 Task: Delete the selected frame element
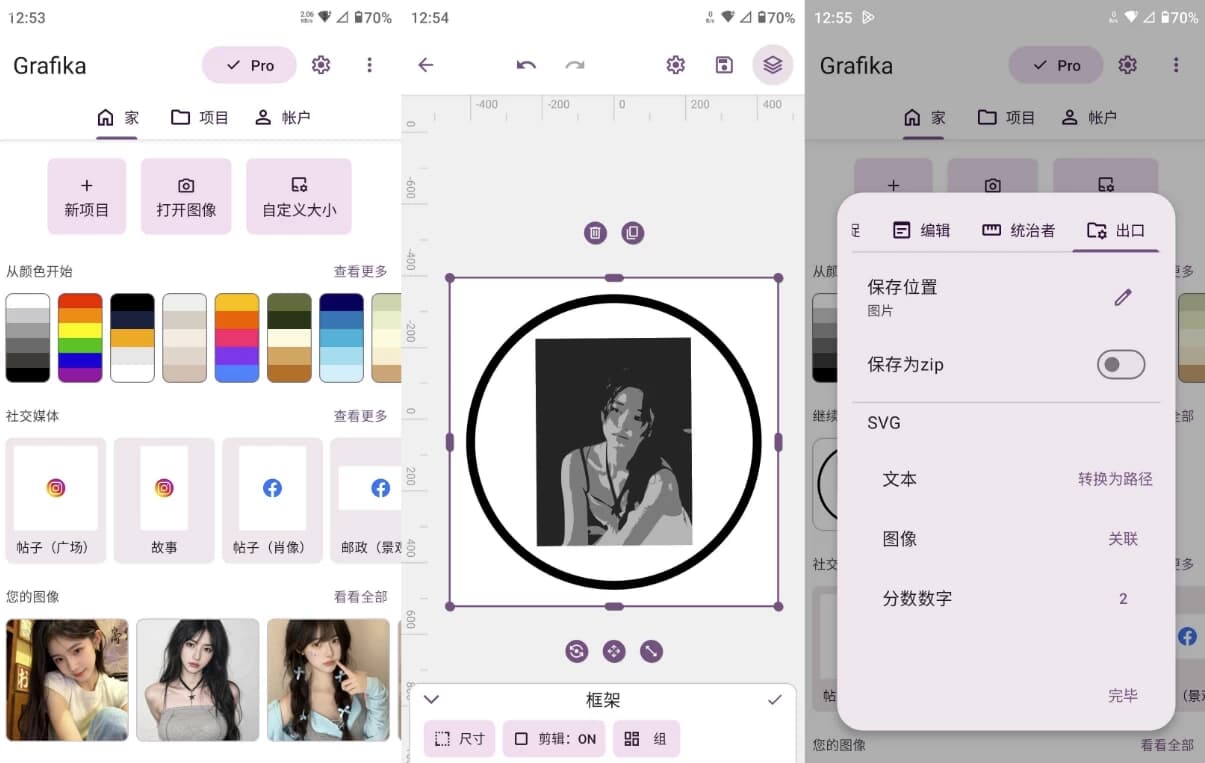click(x=595, y=233)
